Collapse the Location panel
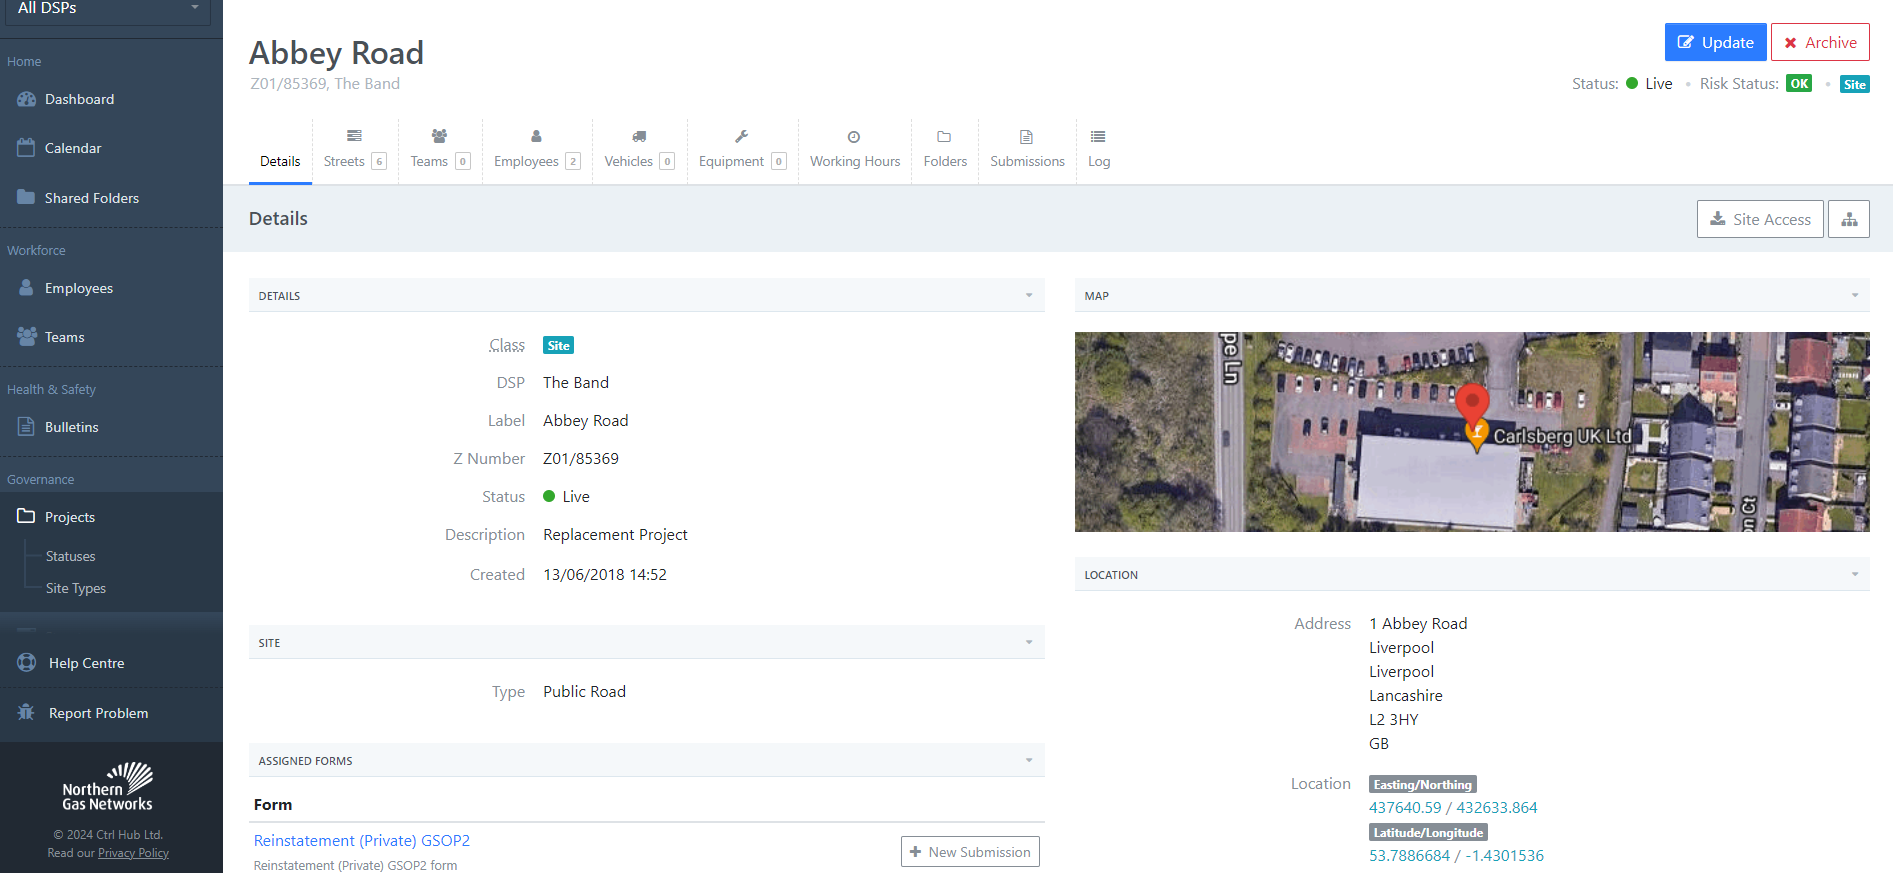Screen dimensions: 1893x873 [1854, 575]
